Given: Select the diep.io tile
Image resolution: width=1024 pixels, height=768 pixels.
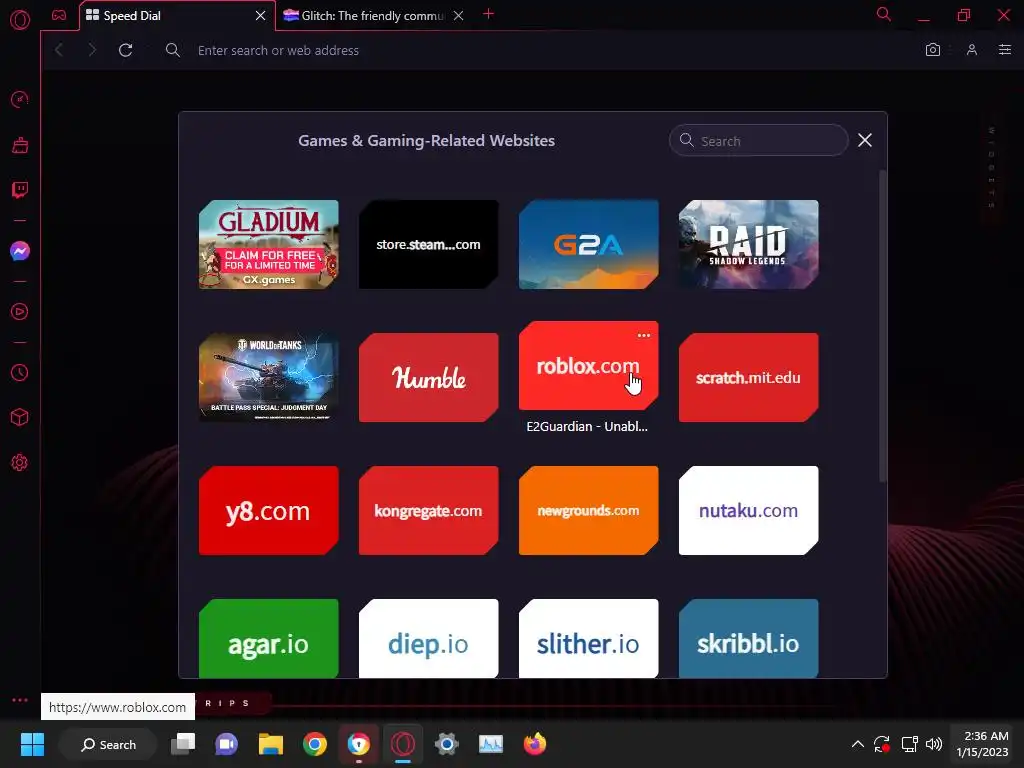Looking at the screenshot, I should [428, 639].
